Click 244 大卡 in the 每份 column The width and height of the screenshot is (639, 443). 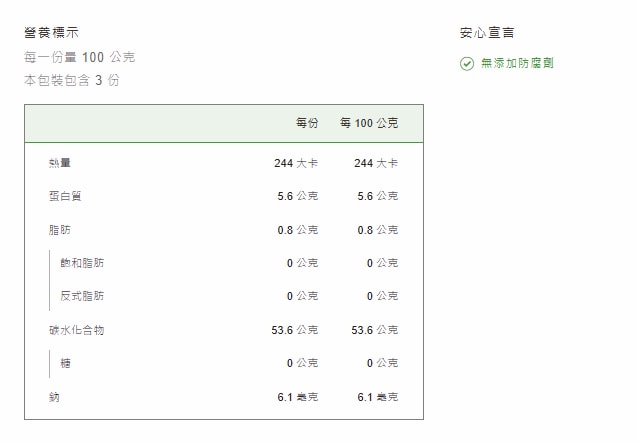click(x=295, y=163)
